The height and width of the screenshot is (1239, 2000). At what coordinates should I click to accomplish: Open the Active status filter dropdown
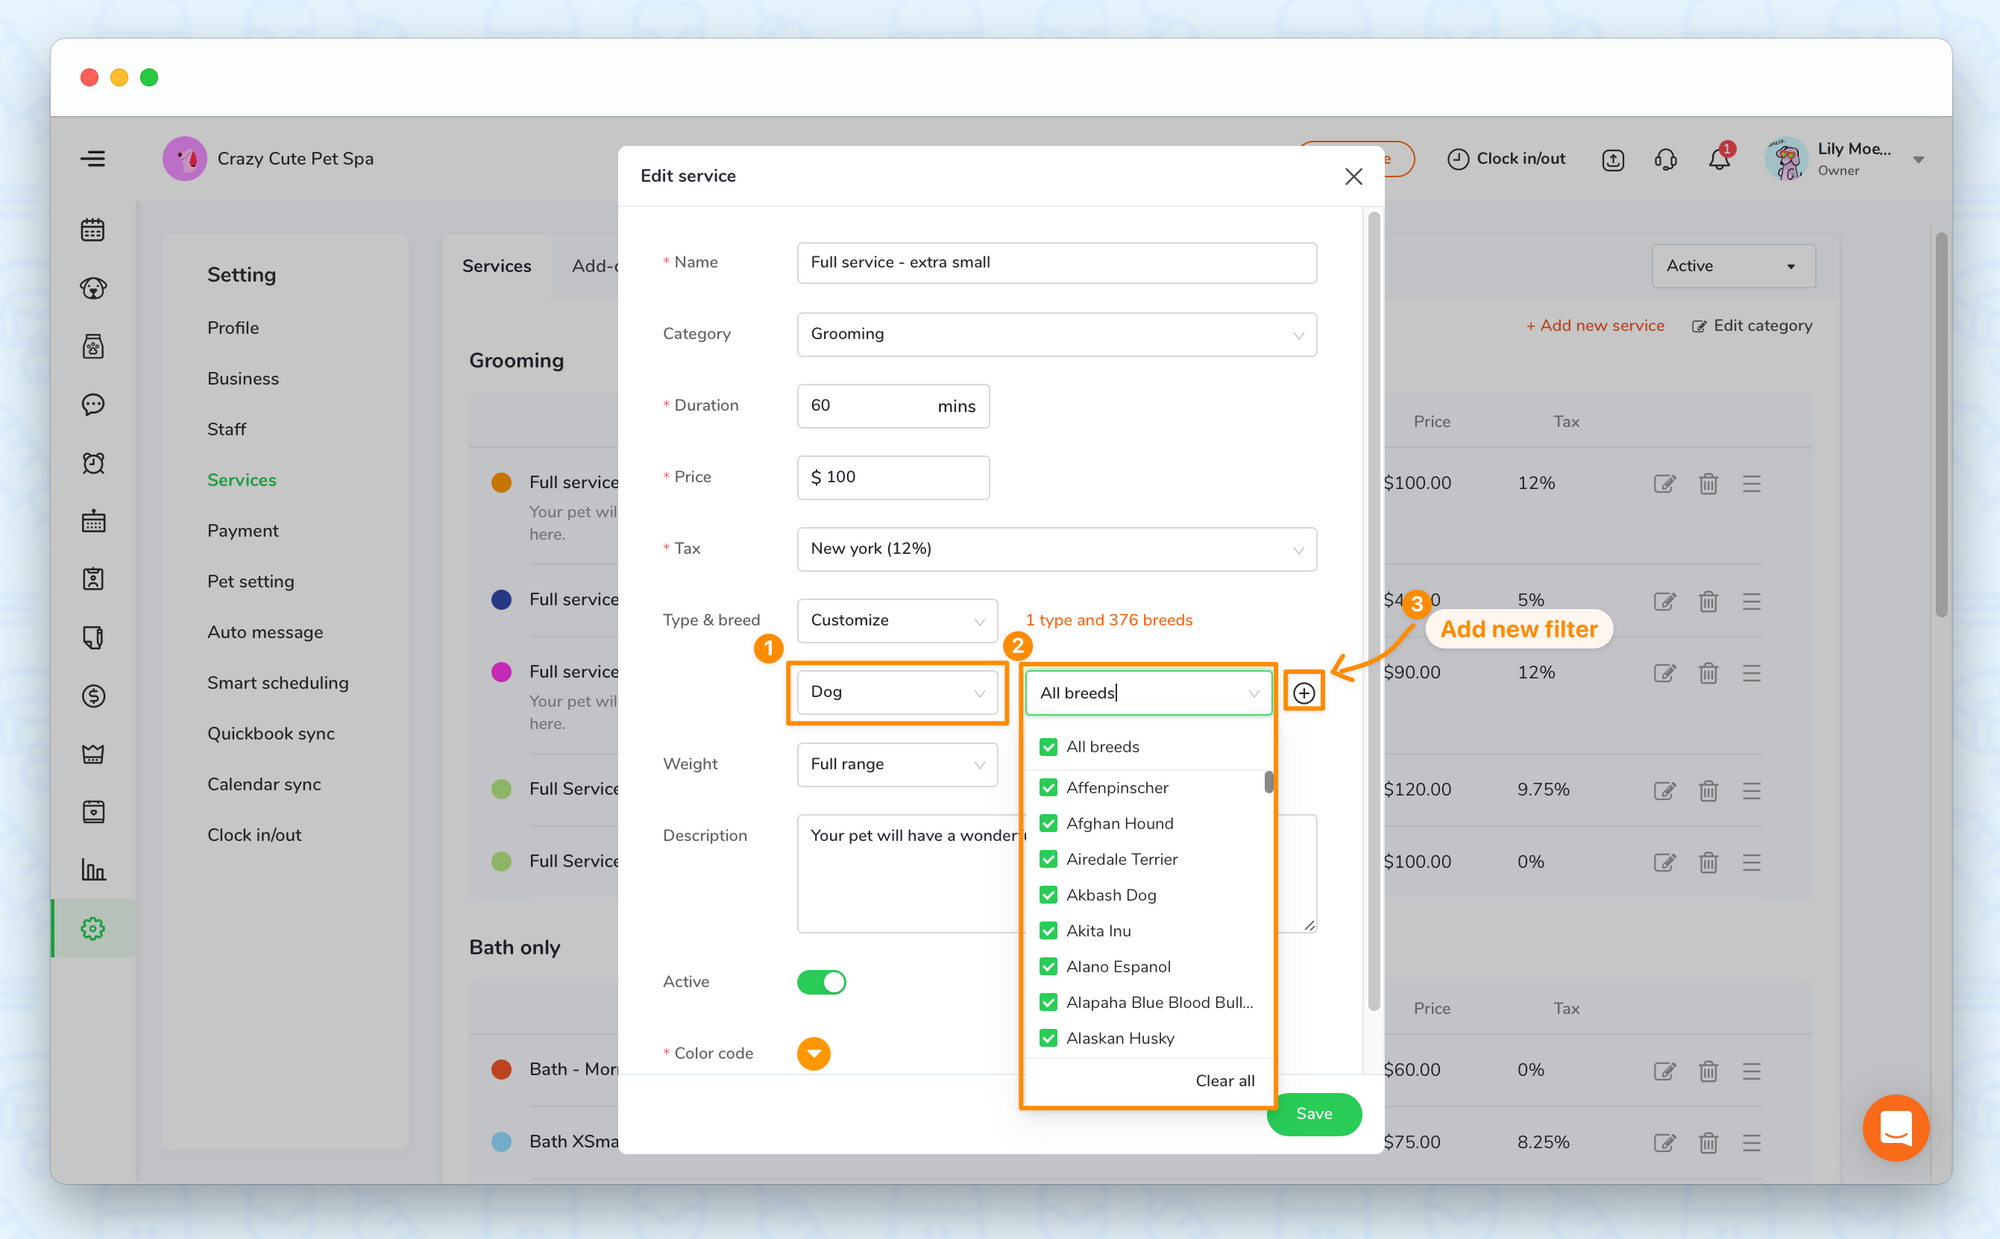1733,266
